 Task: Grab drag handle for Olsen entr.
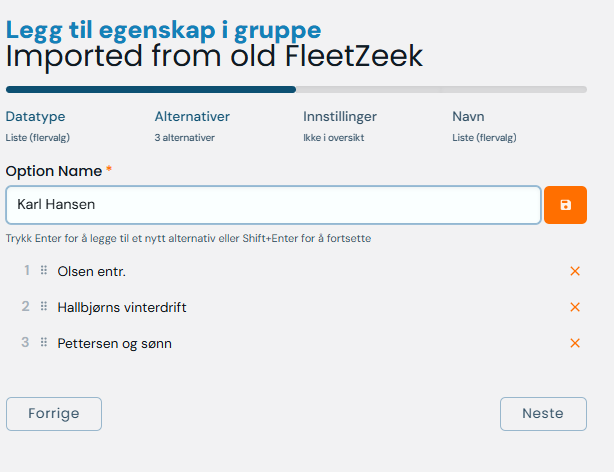pos(44,271)
